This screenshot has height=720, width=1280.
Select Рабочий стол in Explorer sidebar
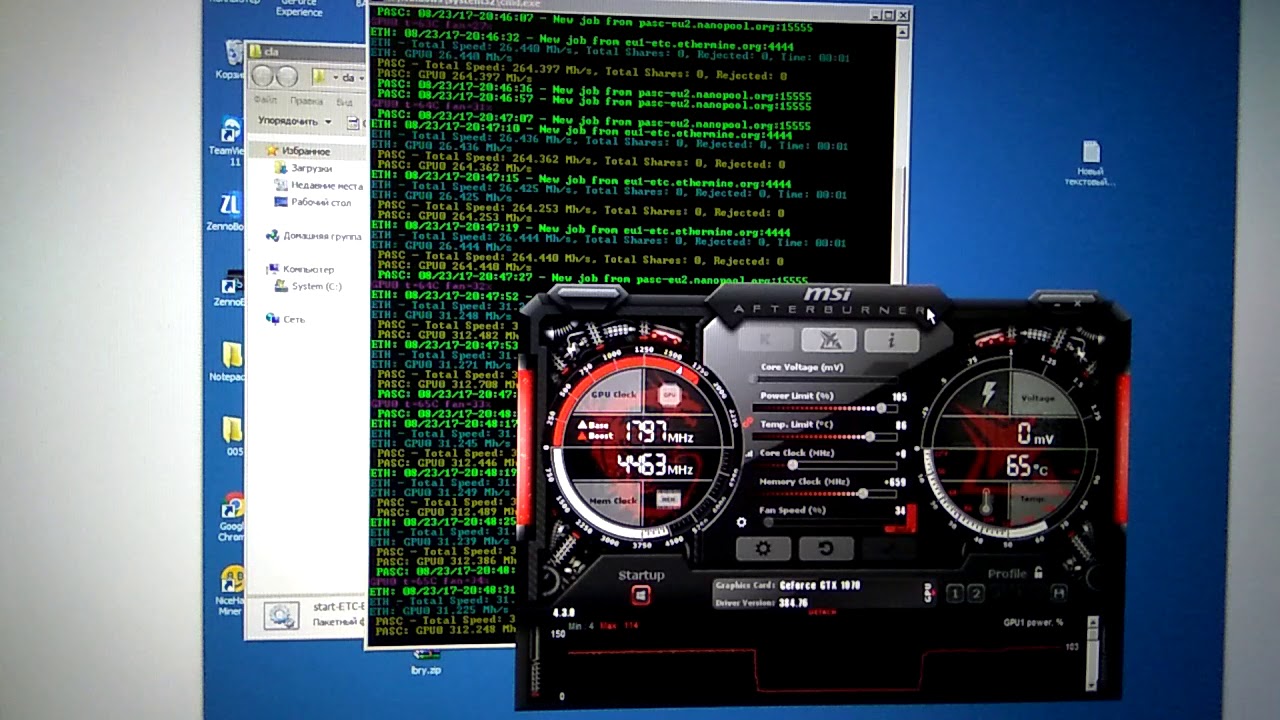tap(313, 202)
